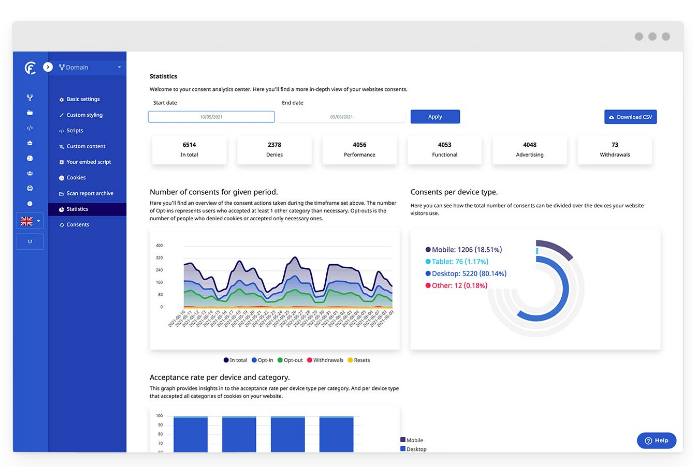Click the small square button below the flag
This screenshot has height=467, width=693.
(30, 241)
